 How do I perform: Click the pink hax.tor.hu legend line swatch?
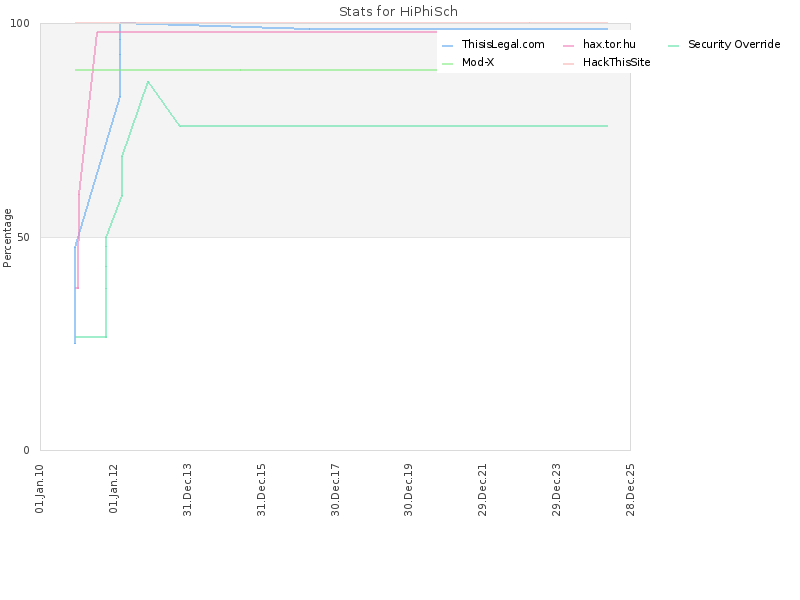568,46
